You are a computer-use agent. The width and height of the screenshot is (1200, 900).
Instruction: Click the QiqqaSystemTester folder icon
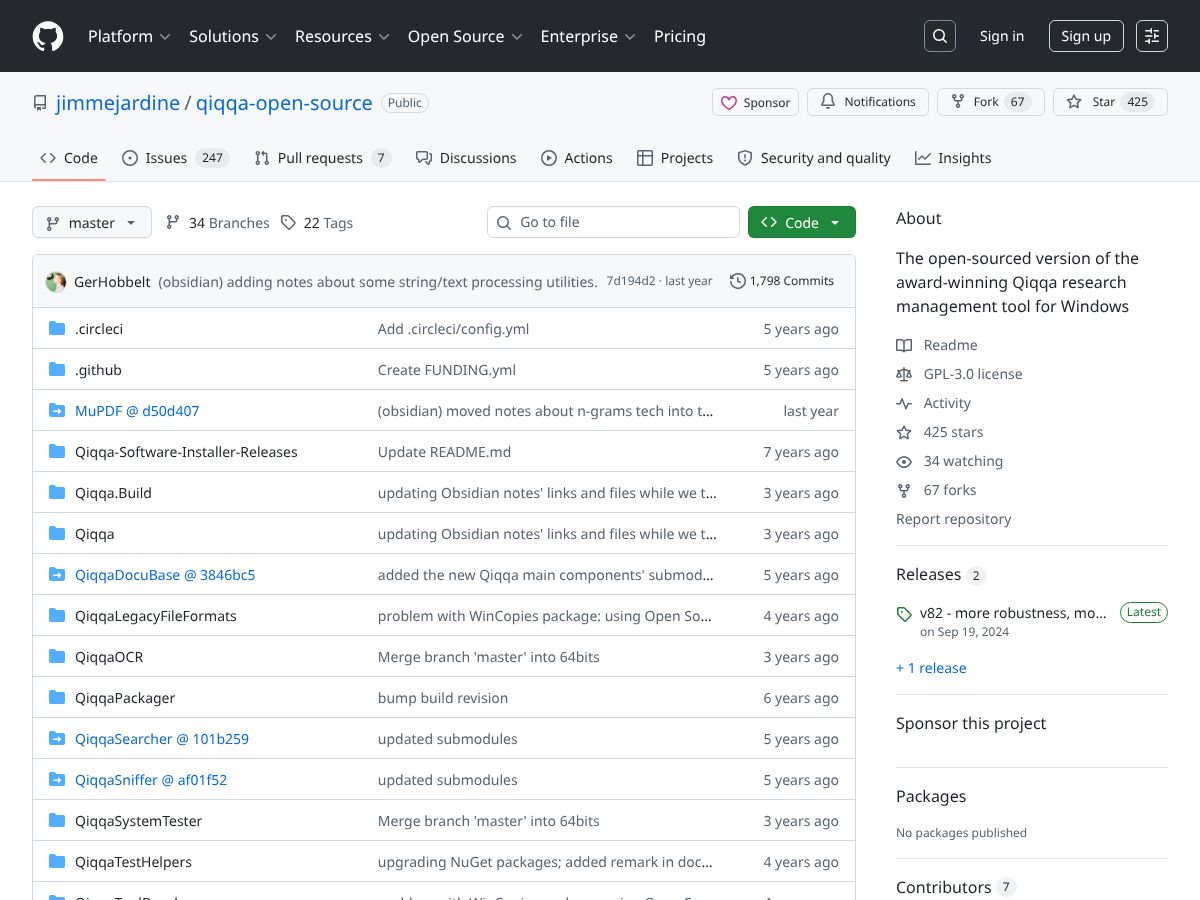click(57, 821)
